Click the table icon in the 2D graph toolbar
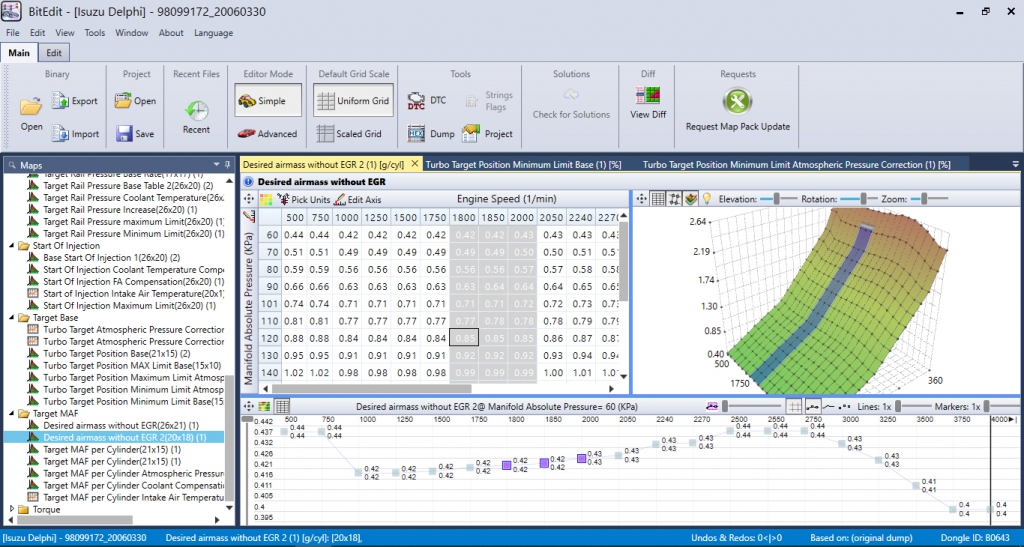 coord(282,406)
